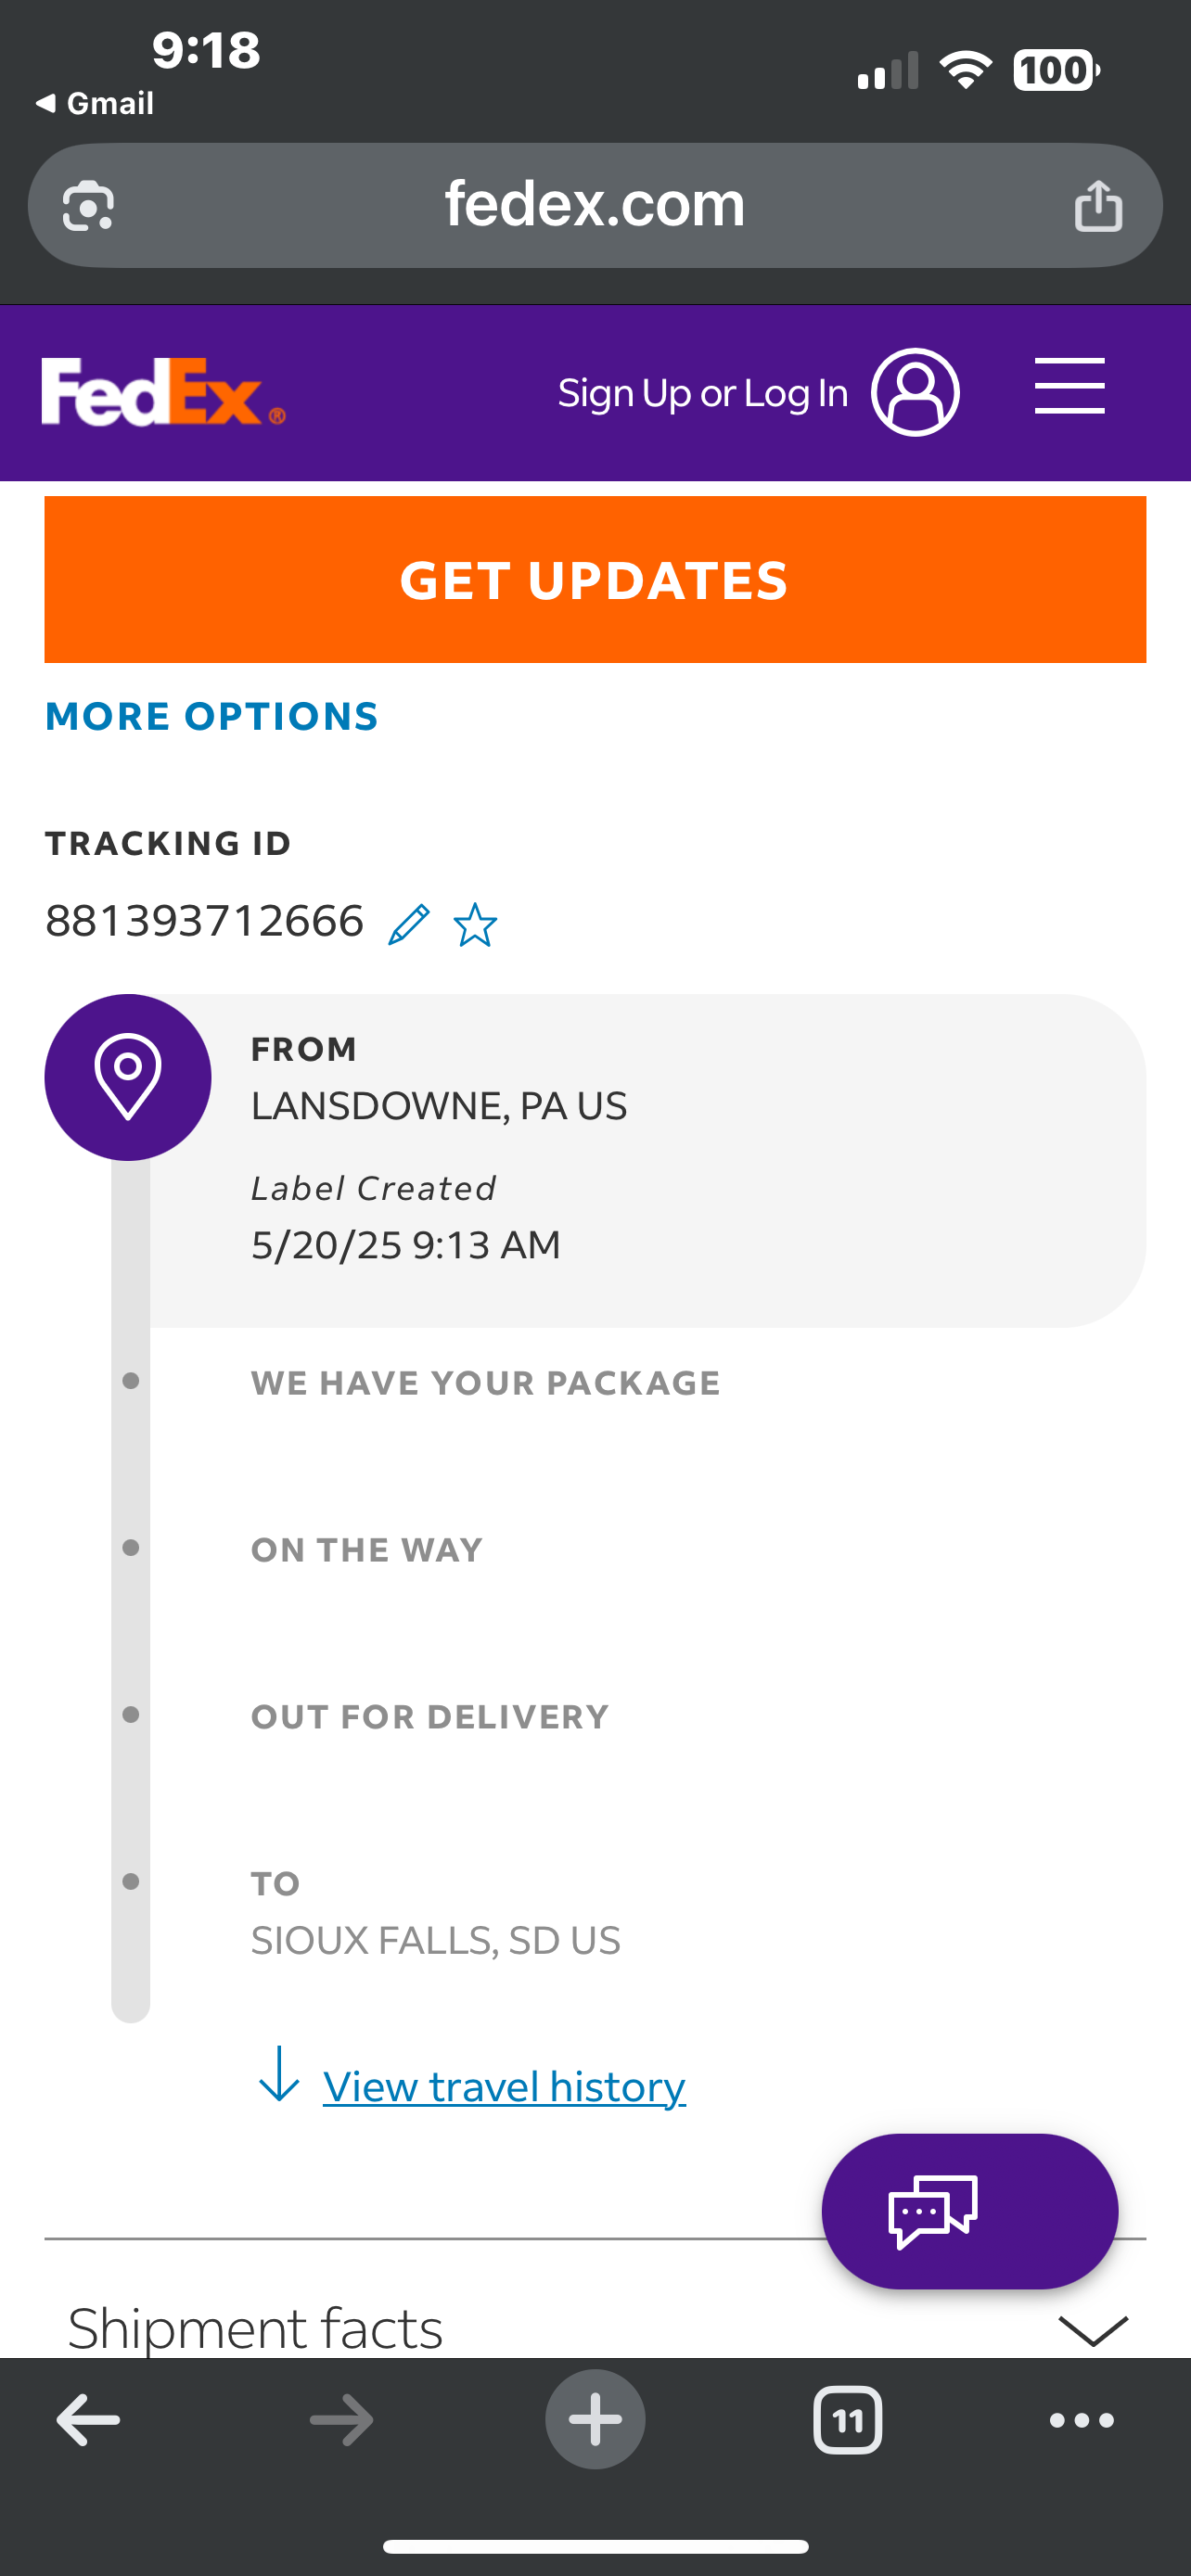Expand the Shipment facts section
The height and width of the screenshot is (2576, 1191).
pyautogui.click(x=1092, y=2330)
